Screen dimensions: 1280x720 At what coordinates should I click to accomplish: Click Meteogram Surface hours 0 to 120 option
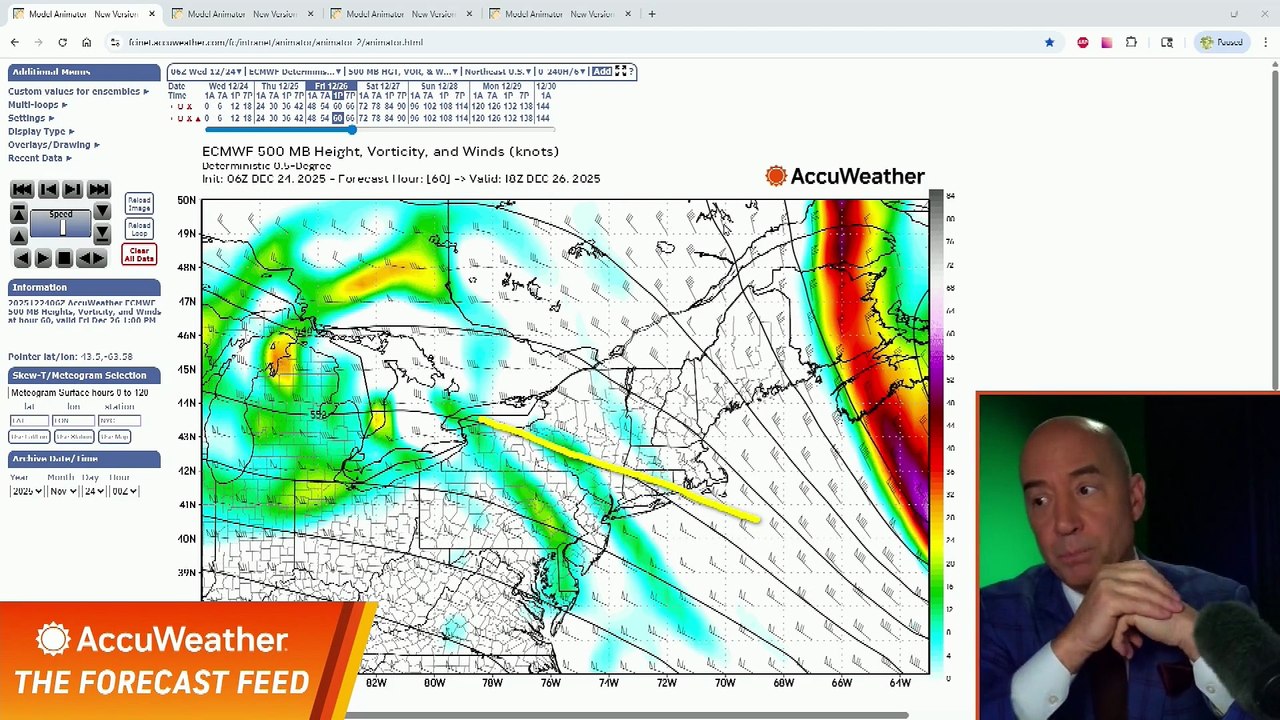[x=79, y=393]
